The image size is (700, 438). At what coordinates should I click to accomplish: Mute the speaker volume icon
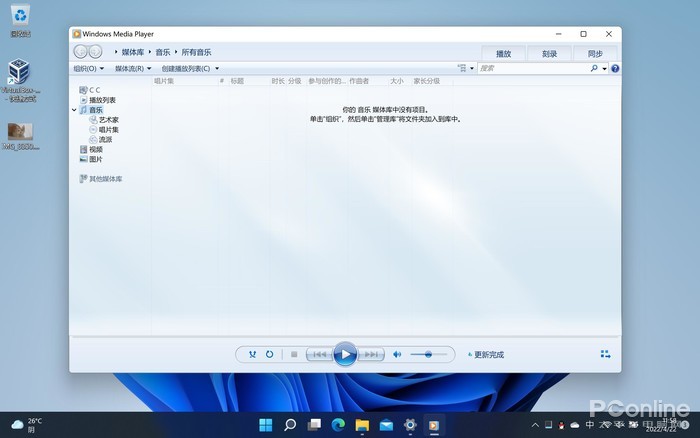tap(397, 354)
